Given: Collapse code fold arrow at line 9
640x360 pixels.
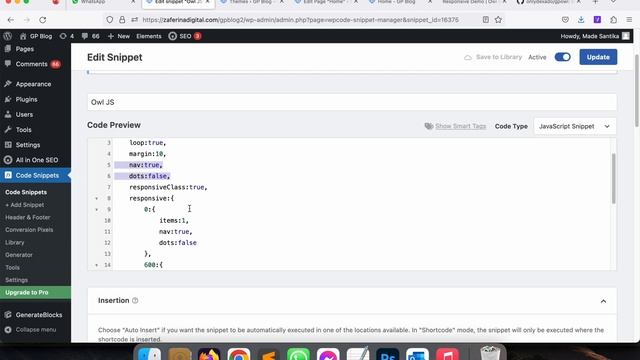Looking at the screenshot, I should [x=97, y=209].
